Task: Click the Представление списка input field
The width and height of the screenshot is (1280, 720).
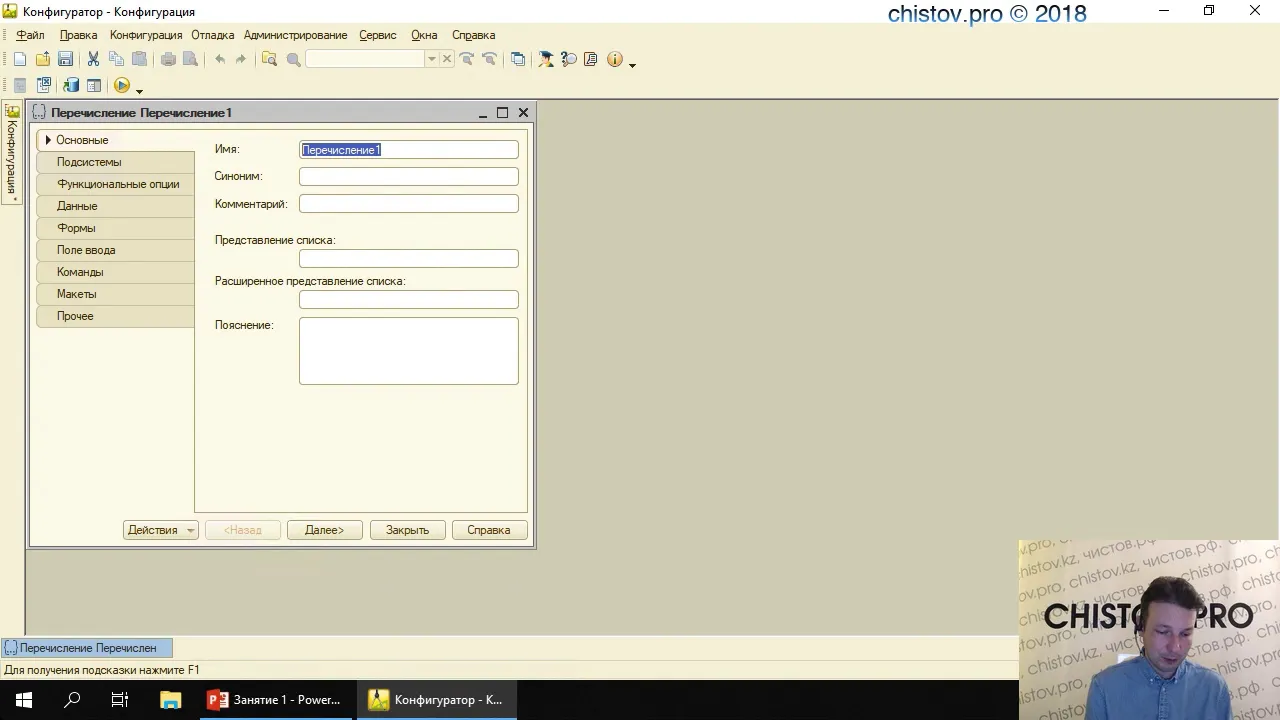Action: tap(409, 259)
